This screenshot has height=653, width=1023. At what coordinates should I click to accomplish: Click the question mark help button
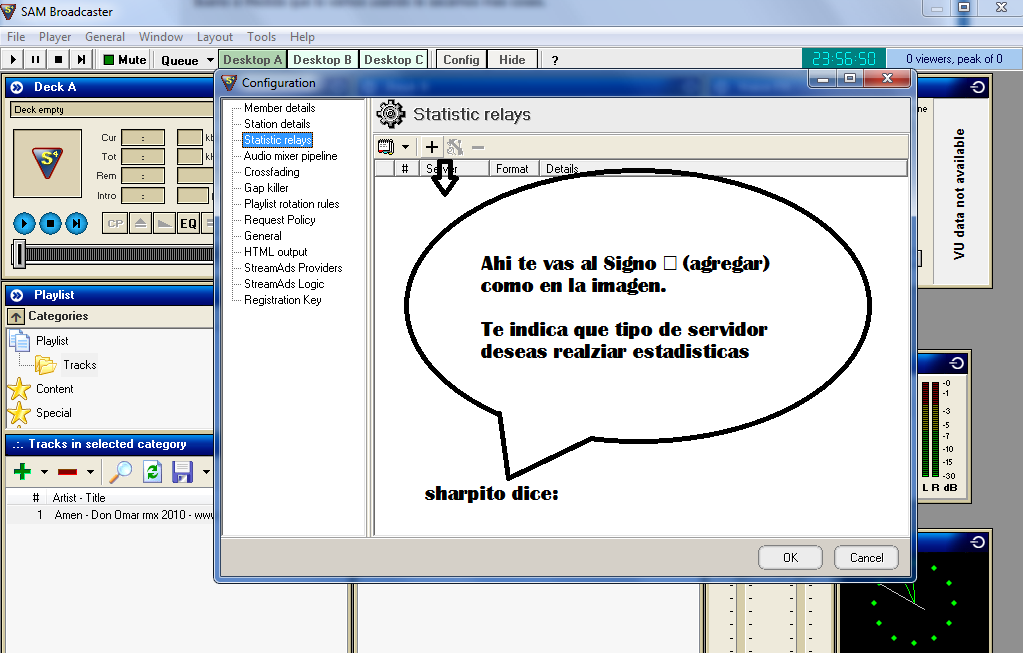coord(555,60)
